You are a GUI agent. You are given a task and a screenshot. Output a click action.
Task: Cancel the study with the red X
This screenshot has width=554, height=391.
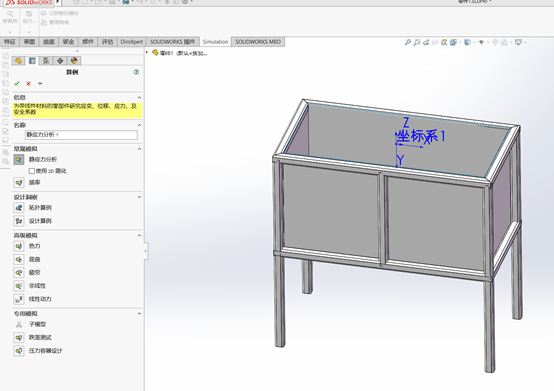pos(28,83)
